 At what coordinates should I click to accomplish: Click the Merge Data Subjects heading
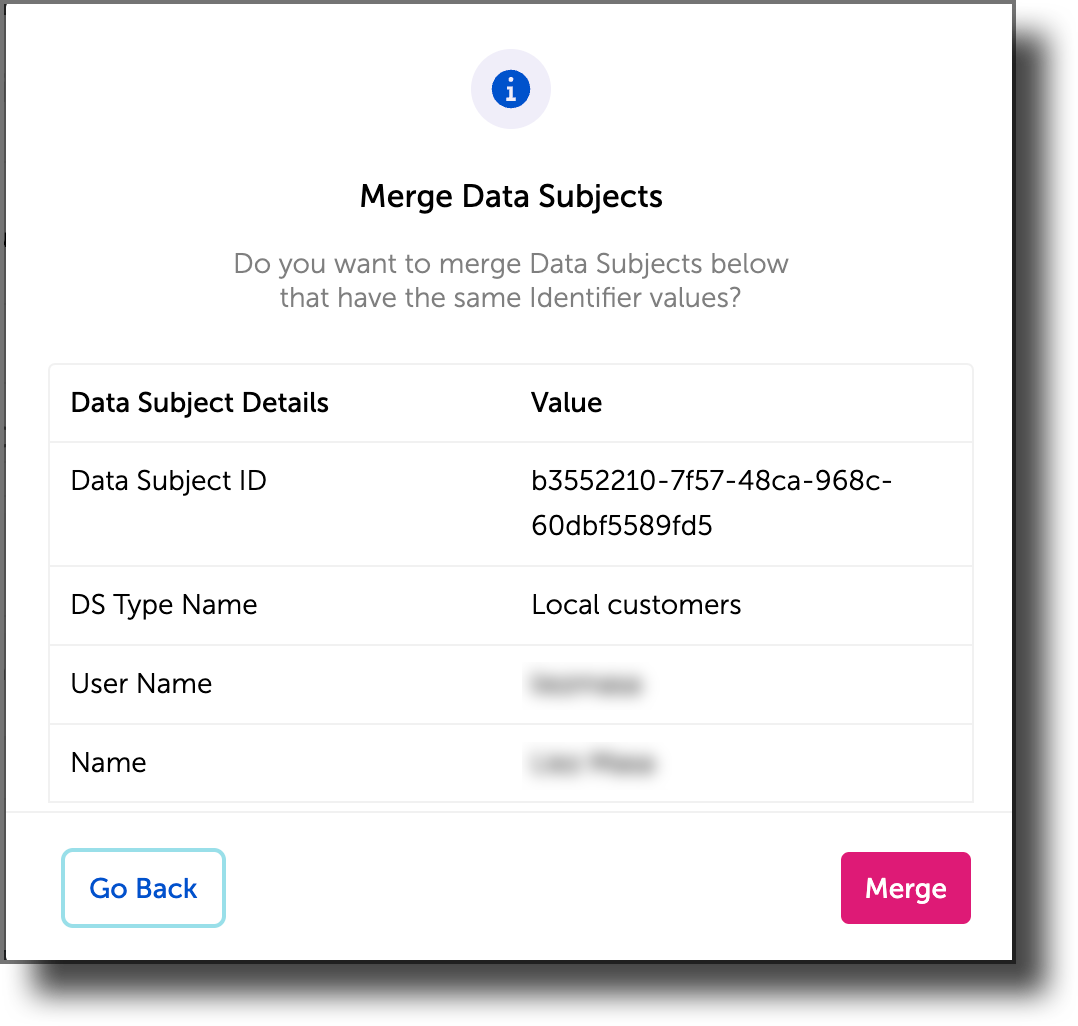point(511,196)
